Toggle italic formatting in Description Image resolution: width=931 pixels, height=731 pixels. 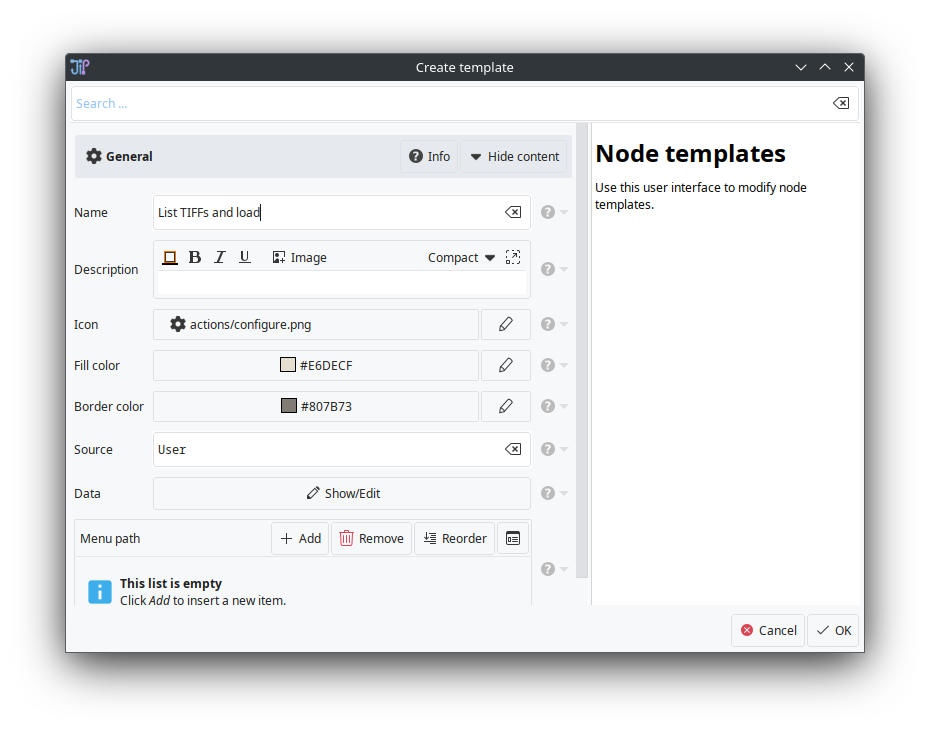[220, 257]
